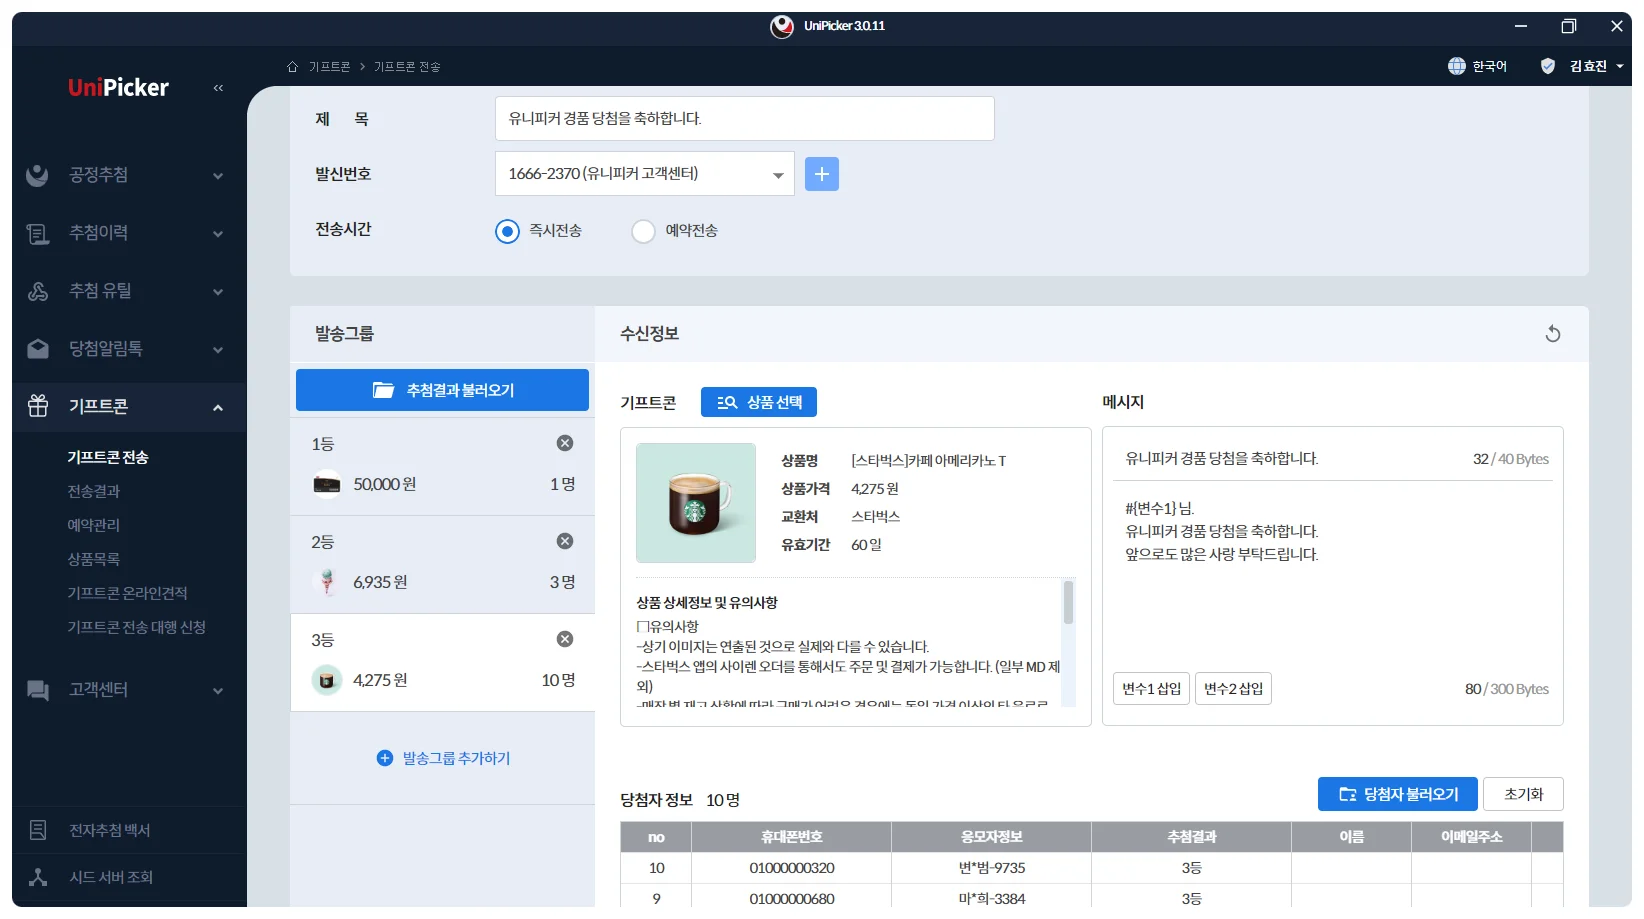Click the product details scrollbar
The width and height of the screenshot is (1644, 919).
click(1068, 604)
